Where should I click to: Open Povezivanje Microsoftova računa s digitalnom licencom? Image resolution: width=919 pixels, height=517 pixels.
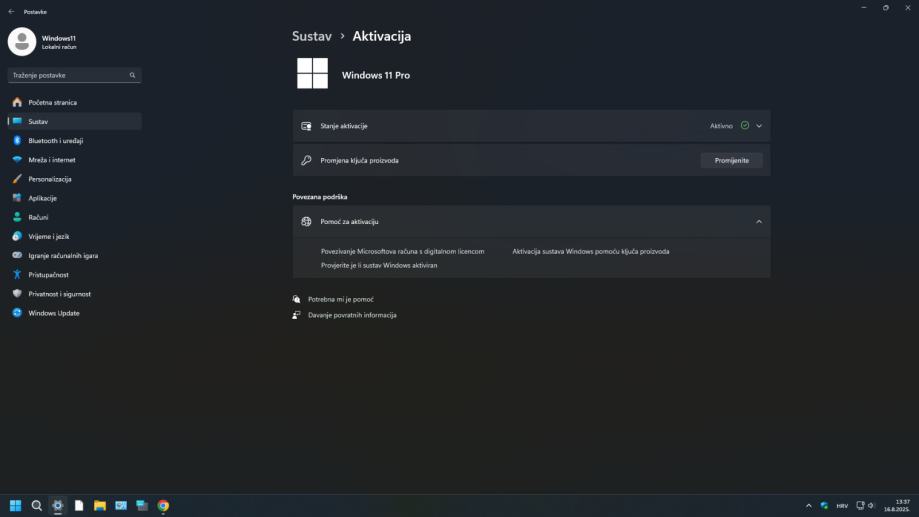point(403,251)
